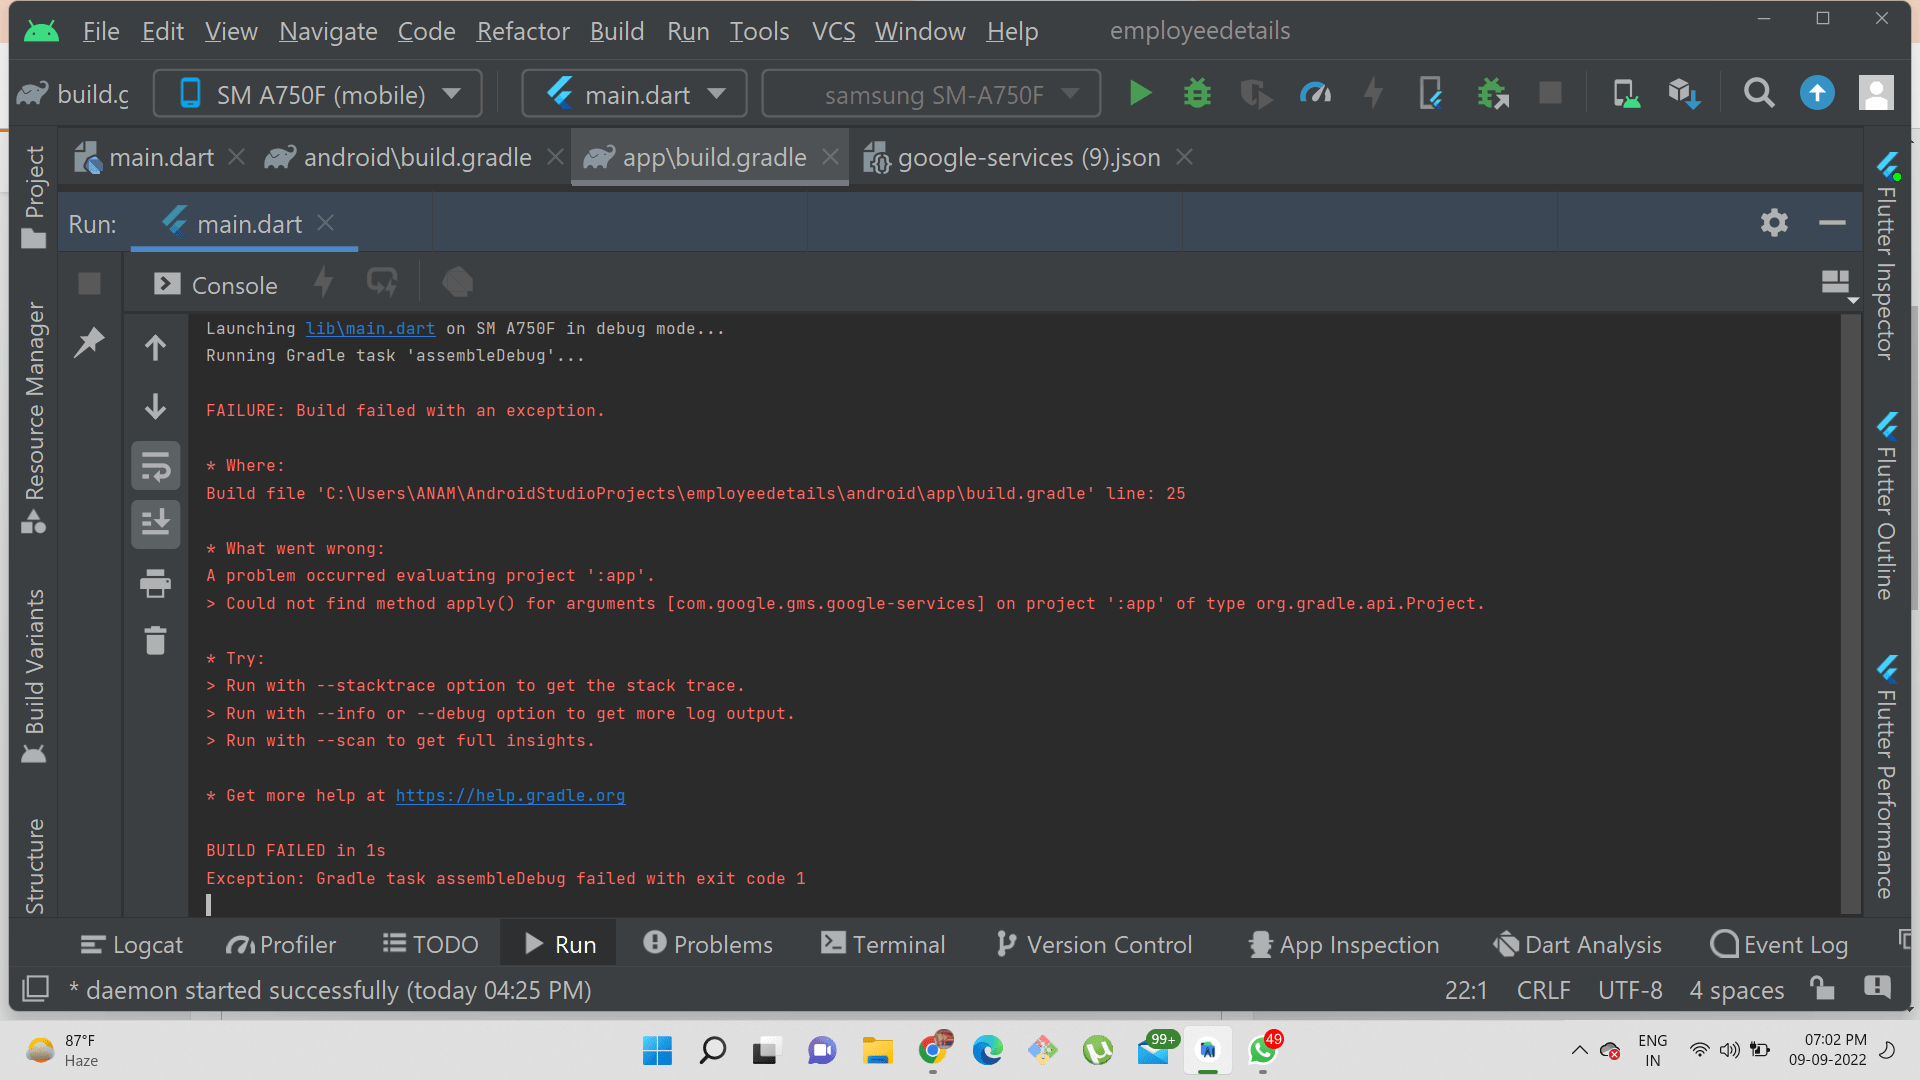Open the SDK Manager icon
The image size is (1920, 1080).
(1684, 93)
